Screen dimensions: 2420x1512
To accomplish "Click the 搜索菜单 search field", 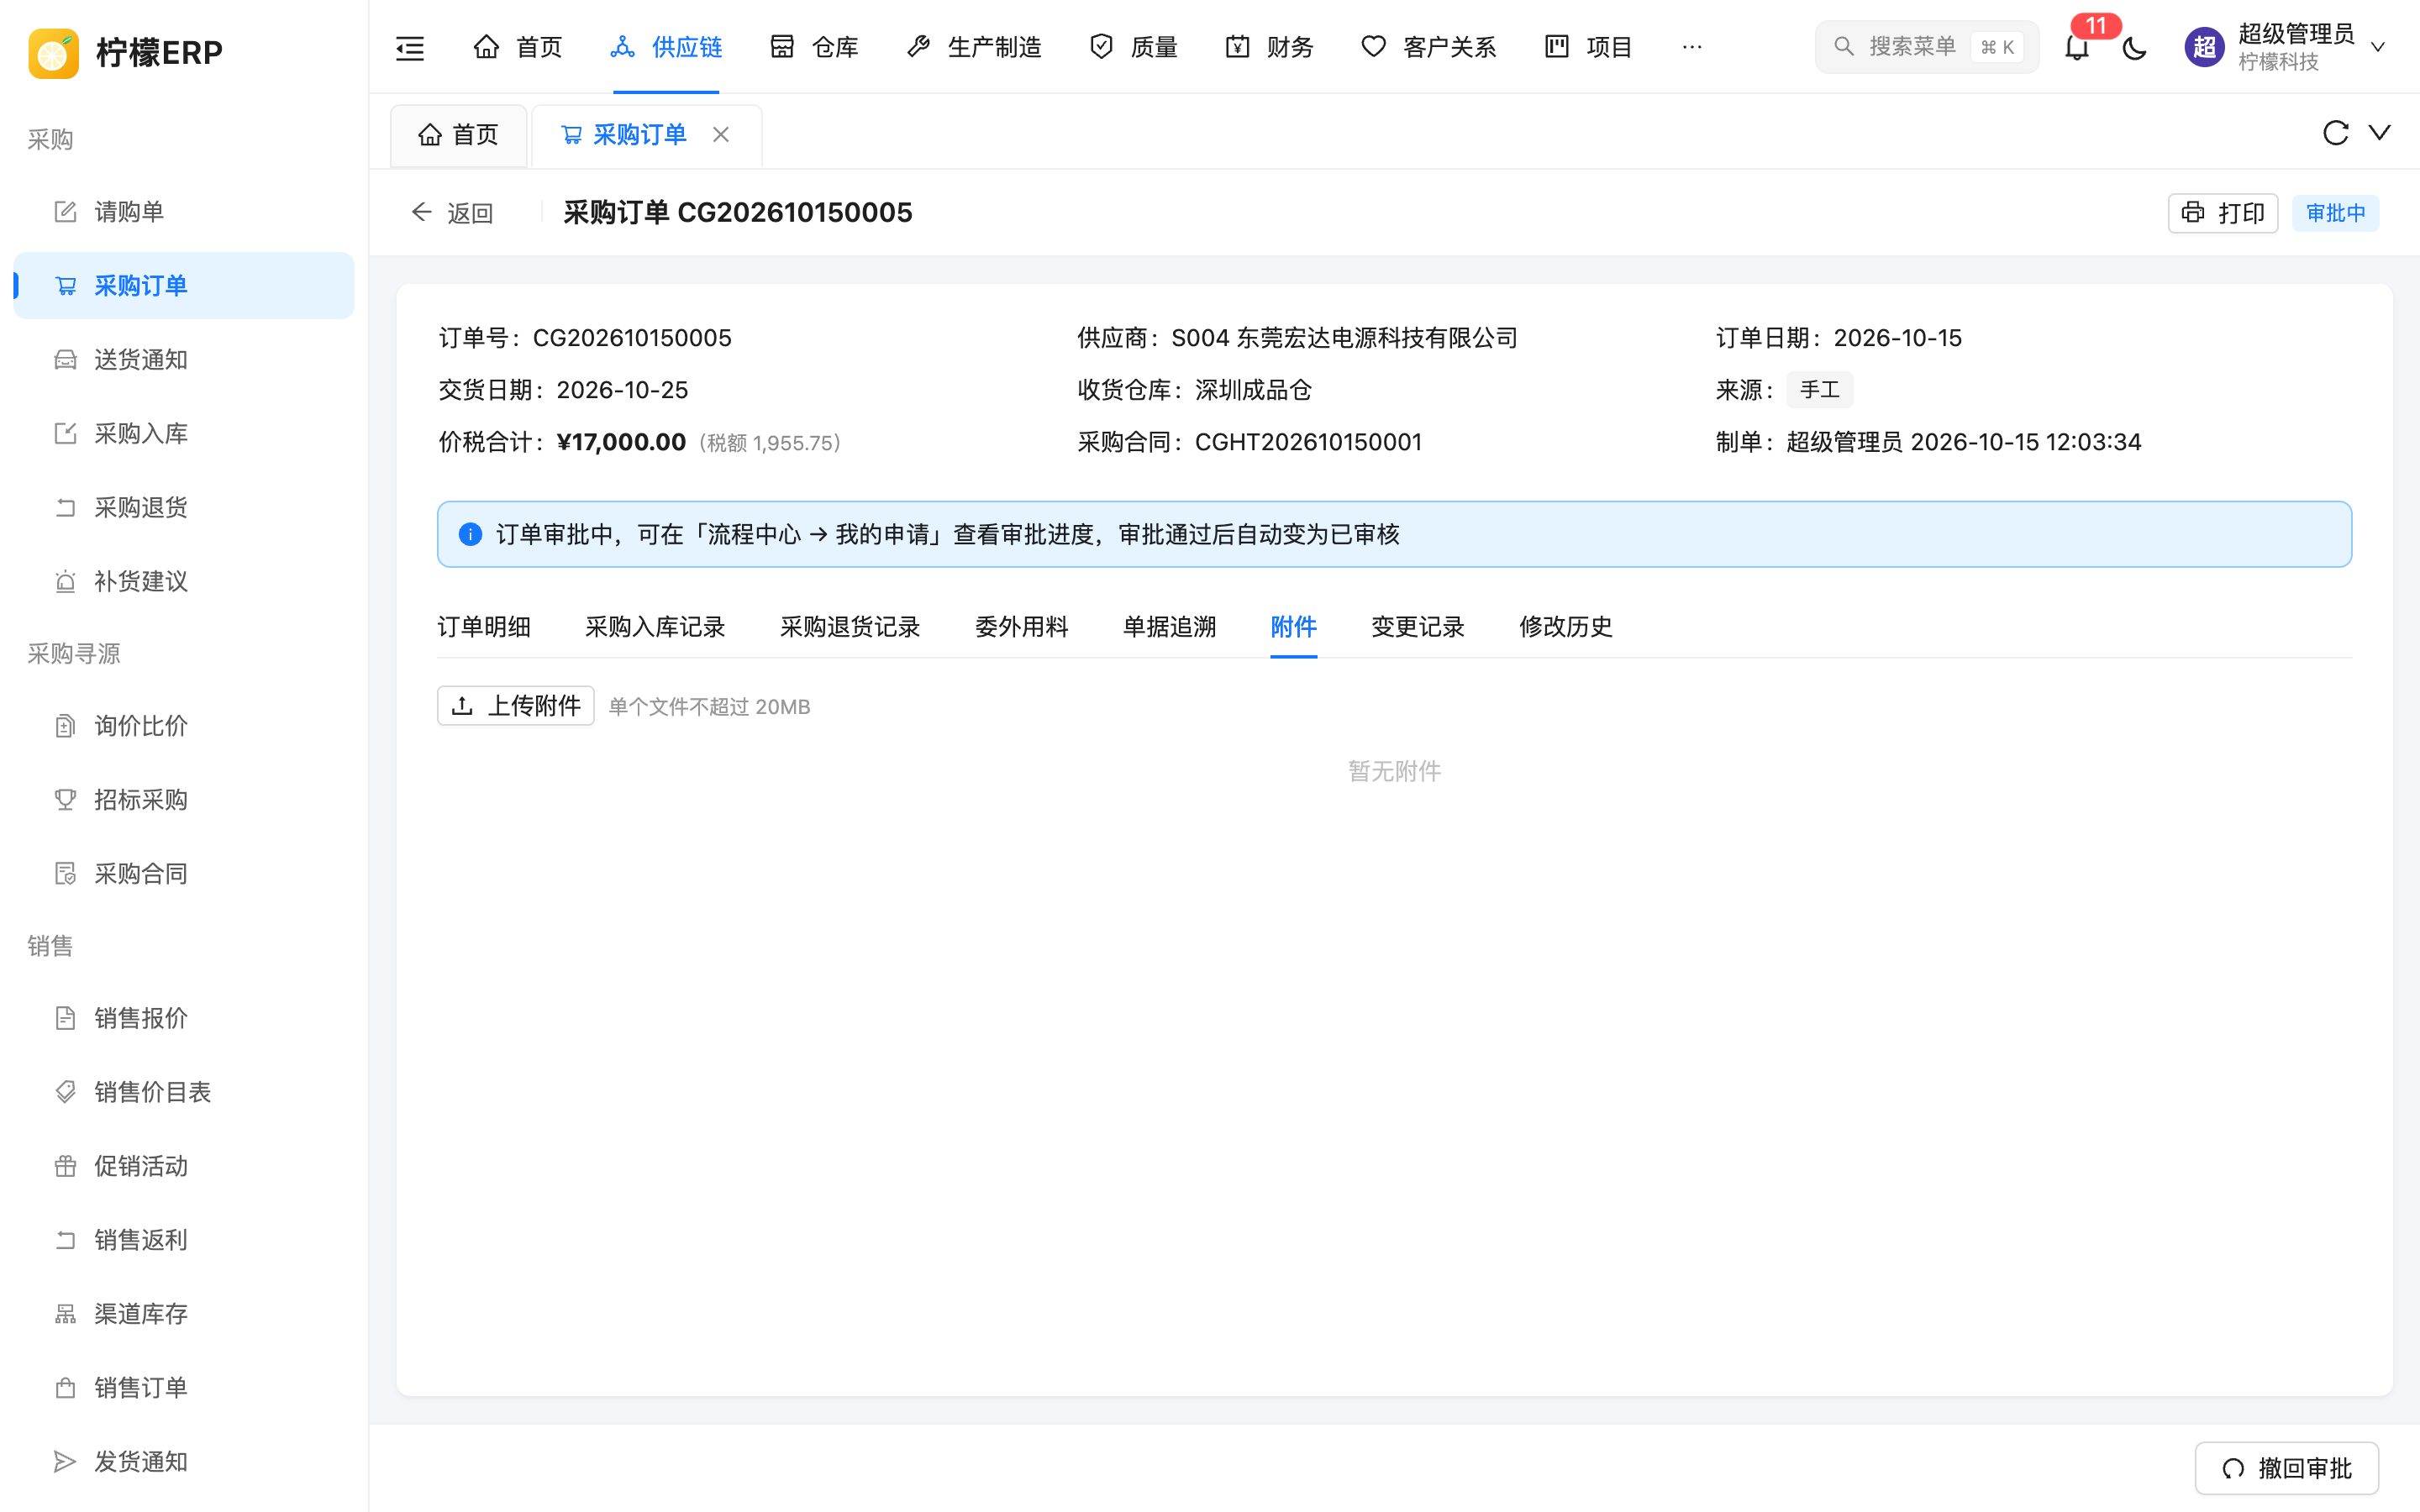I will 1926,47.
